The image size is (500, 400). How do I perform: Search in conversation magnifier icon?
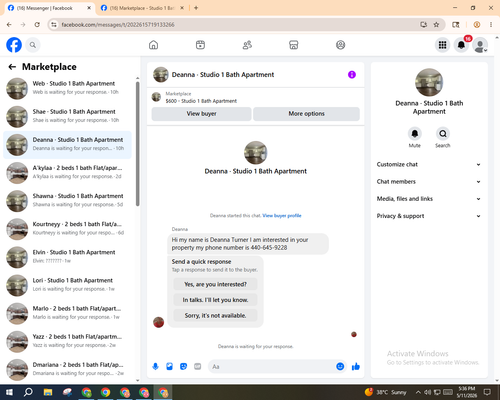click(x=443, y=134)
